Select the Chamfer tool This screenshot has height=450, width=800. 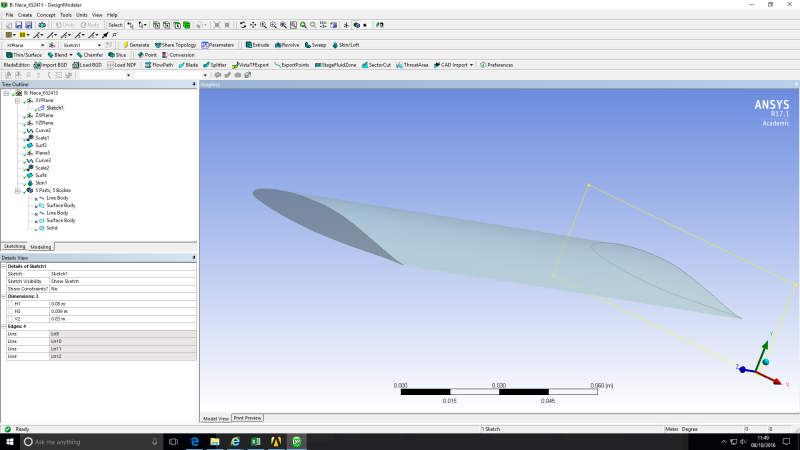90,55
